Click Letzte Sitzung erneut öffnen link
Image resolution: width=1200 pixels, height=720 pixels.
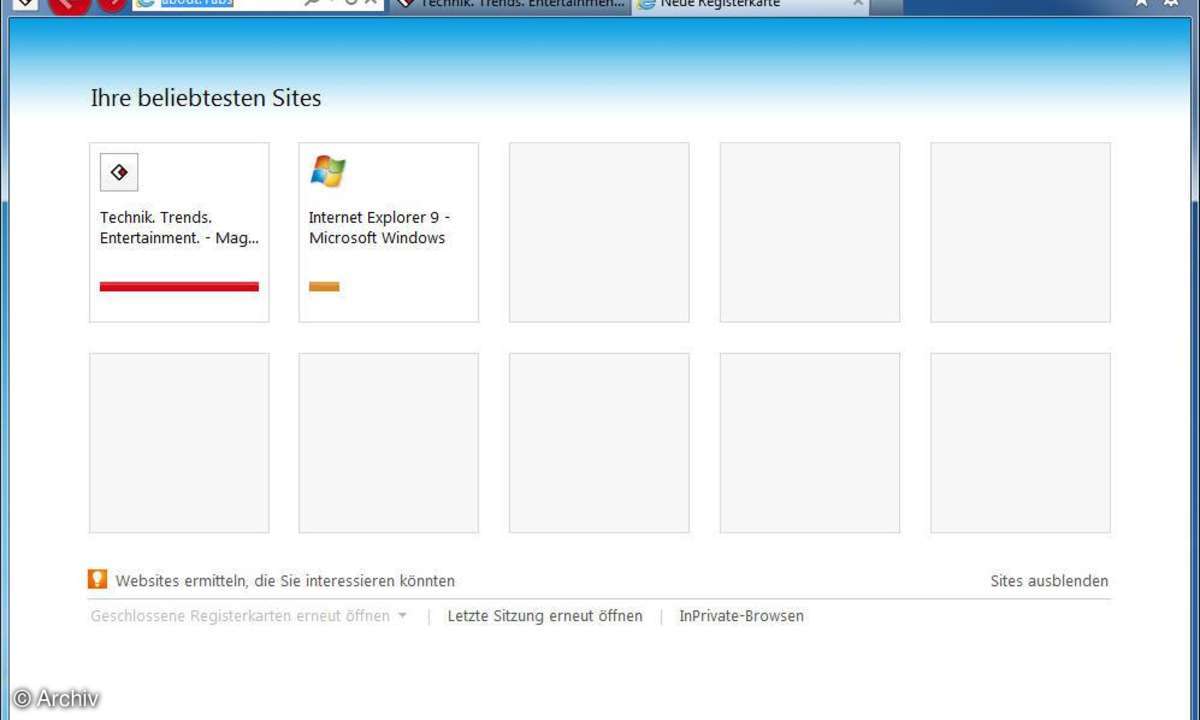[545, 616]
